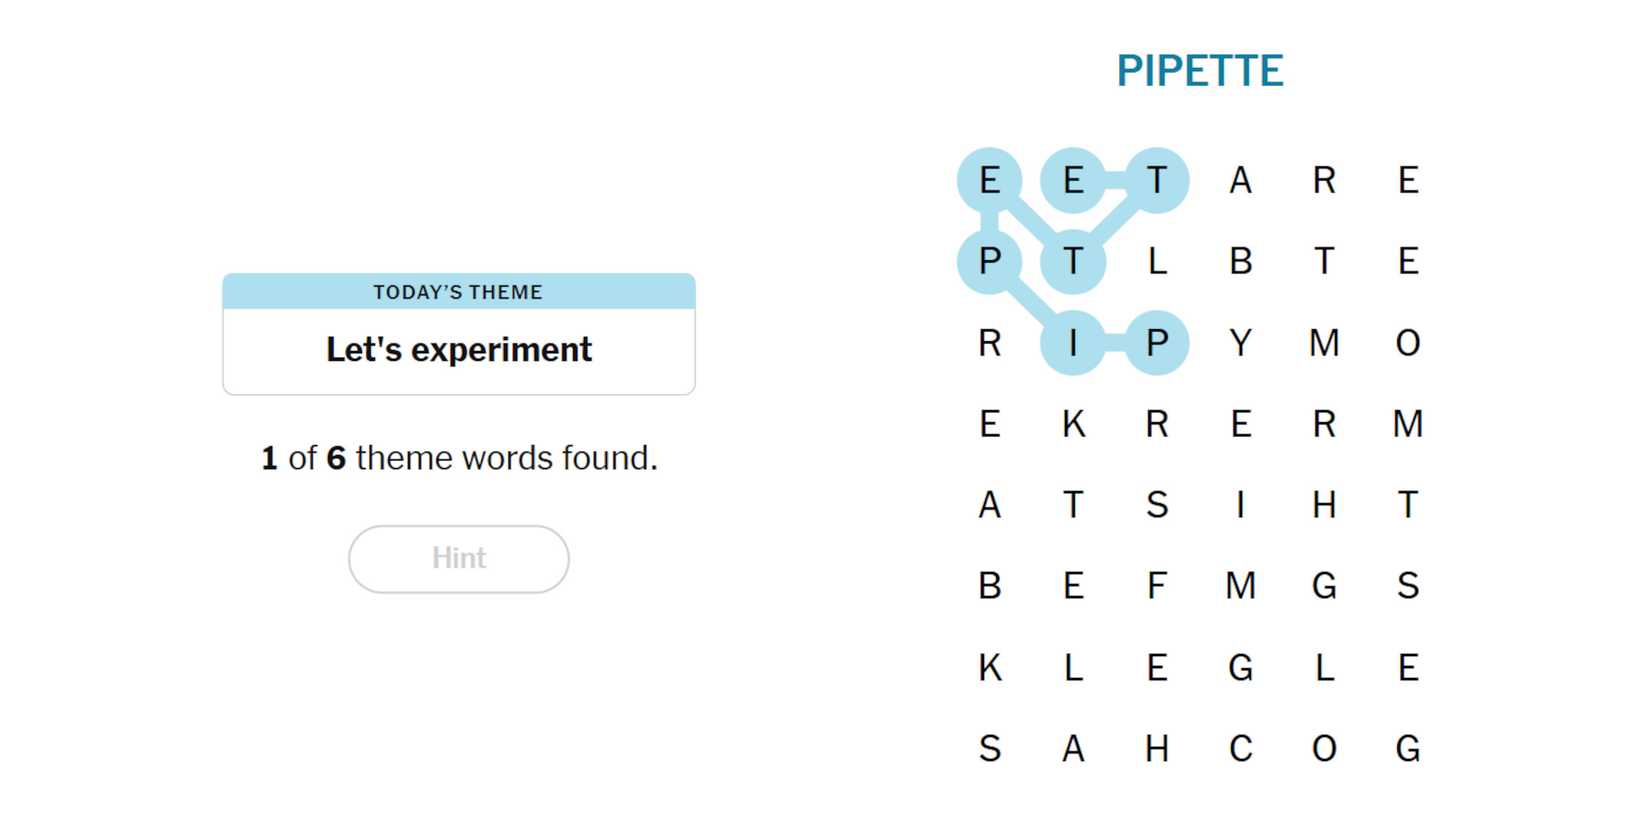Click the letter O in the bottom row
Screen dimensions: 1650x825
(x=1324, y=748)
